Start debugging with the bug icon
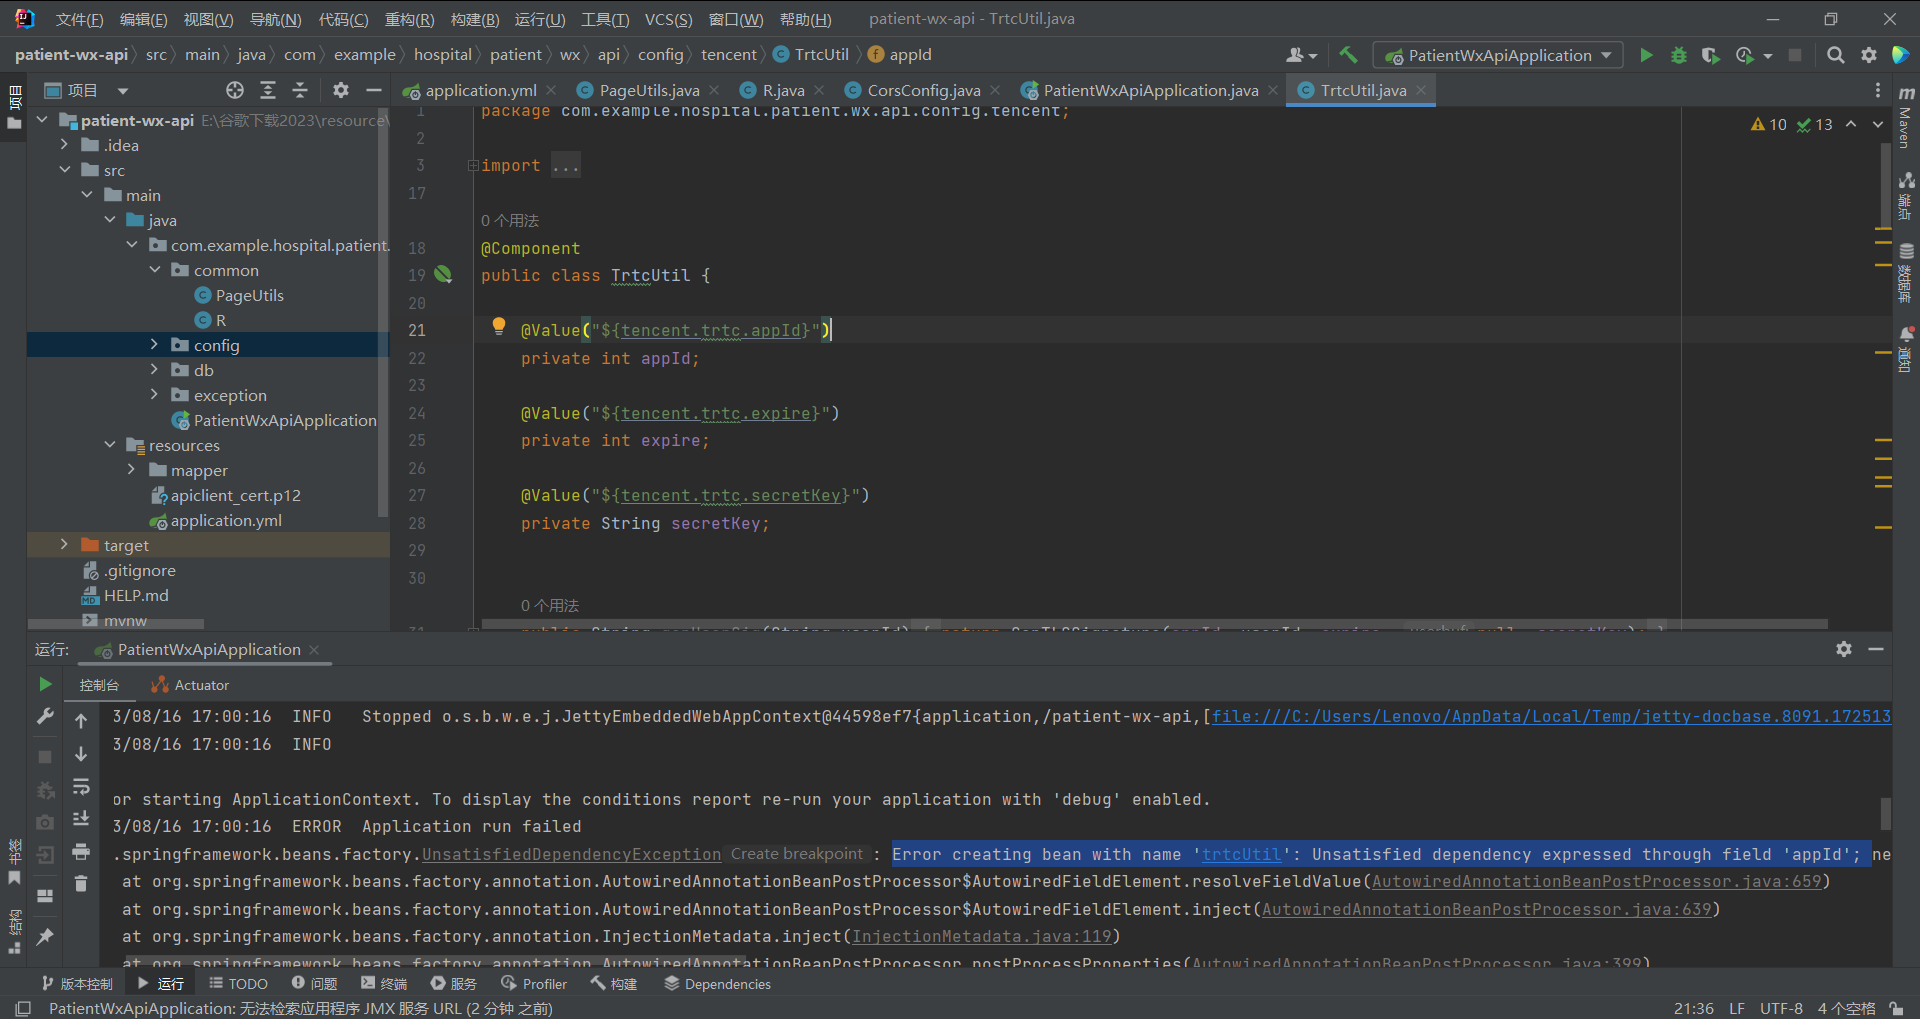1920x1019 pixels. [x=1679, y=55]
